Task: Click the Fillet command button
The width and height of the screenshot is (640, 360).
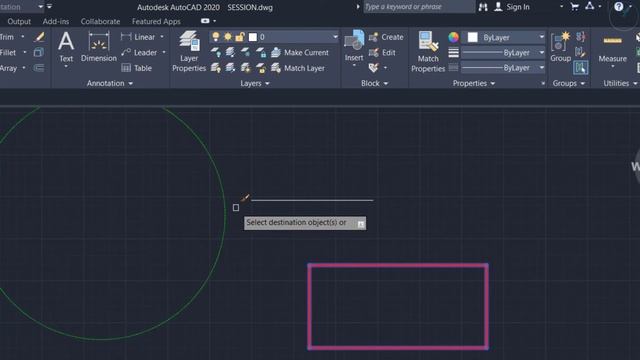Action: [8, 53]
